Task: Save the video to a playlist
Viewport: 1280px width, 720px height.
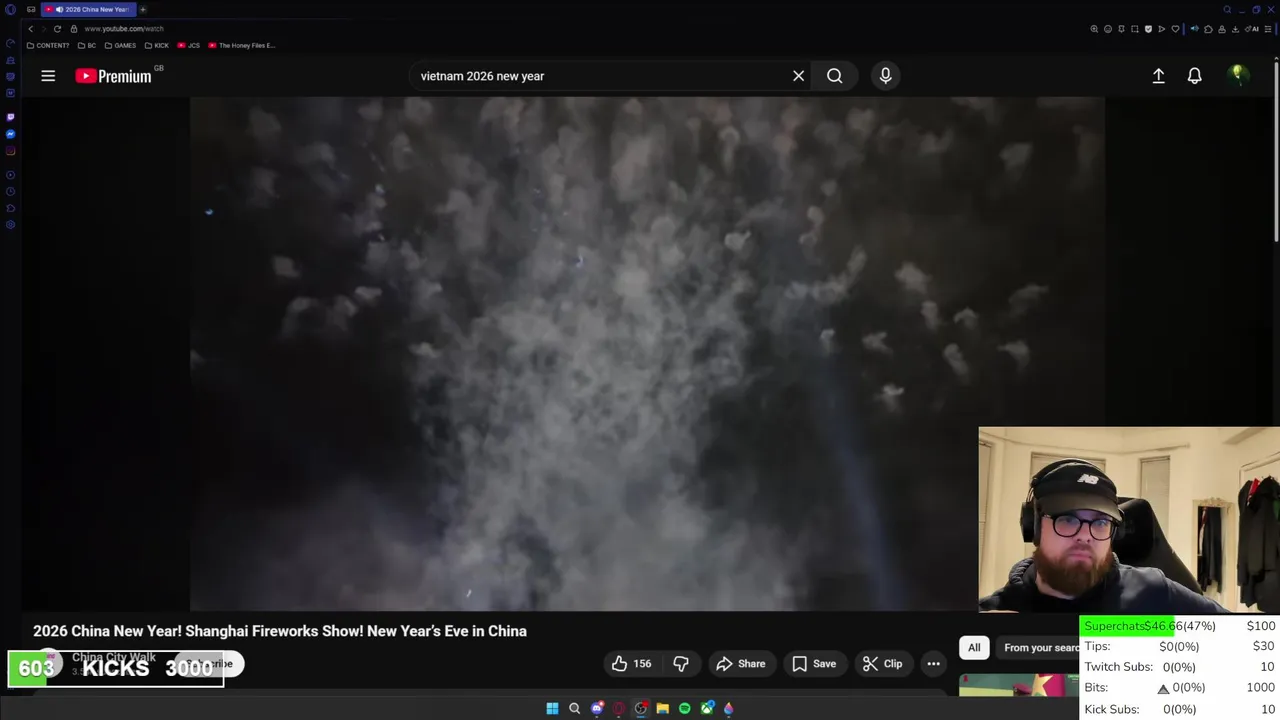Action: tap(814, 664)
